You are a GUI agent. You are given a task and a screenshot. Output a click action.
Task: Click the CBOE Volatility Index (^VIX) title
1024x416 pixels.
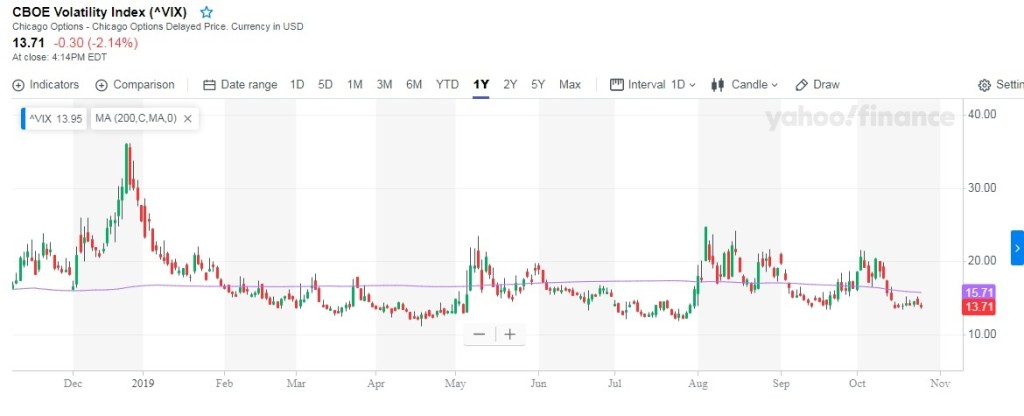coord(100,12)
